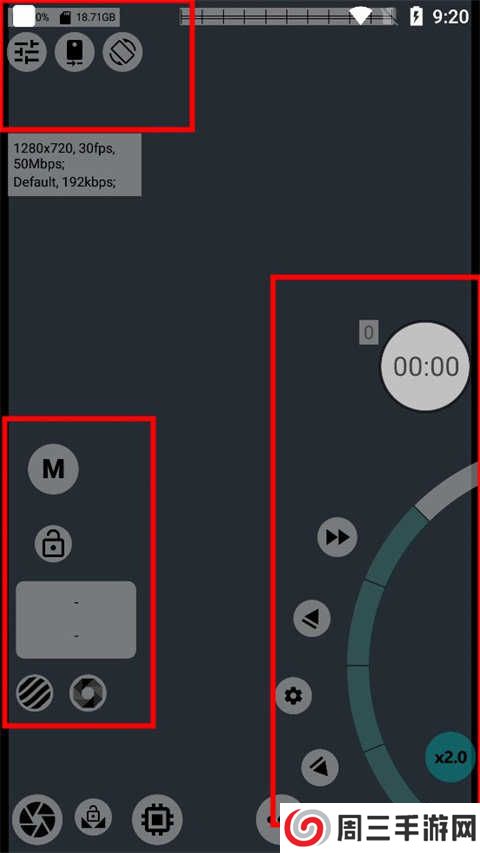Open the processor chip icon
This screenshot has width=480, height=853.
[x=157, y=819]
